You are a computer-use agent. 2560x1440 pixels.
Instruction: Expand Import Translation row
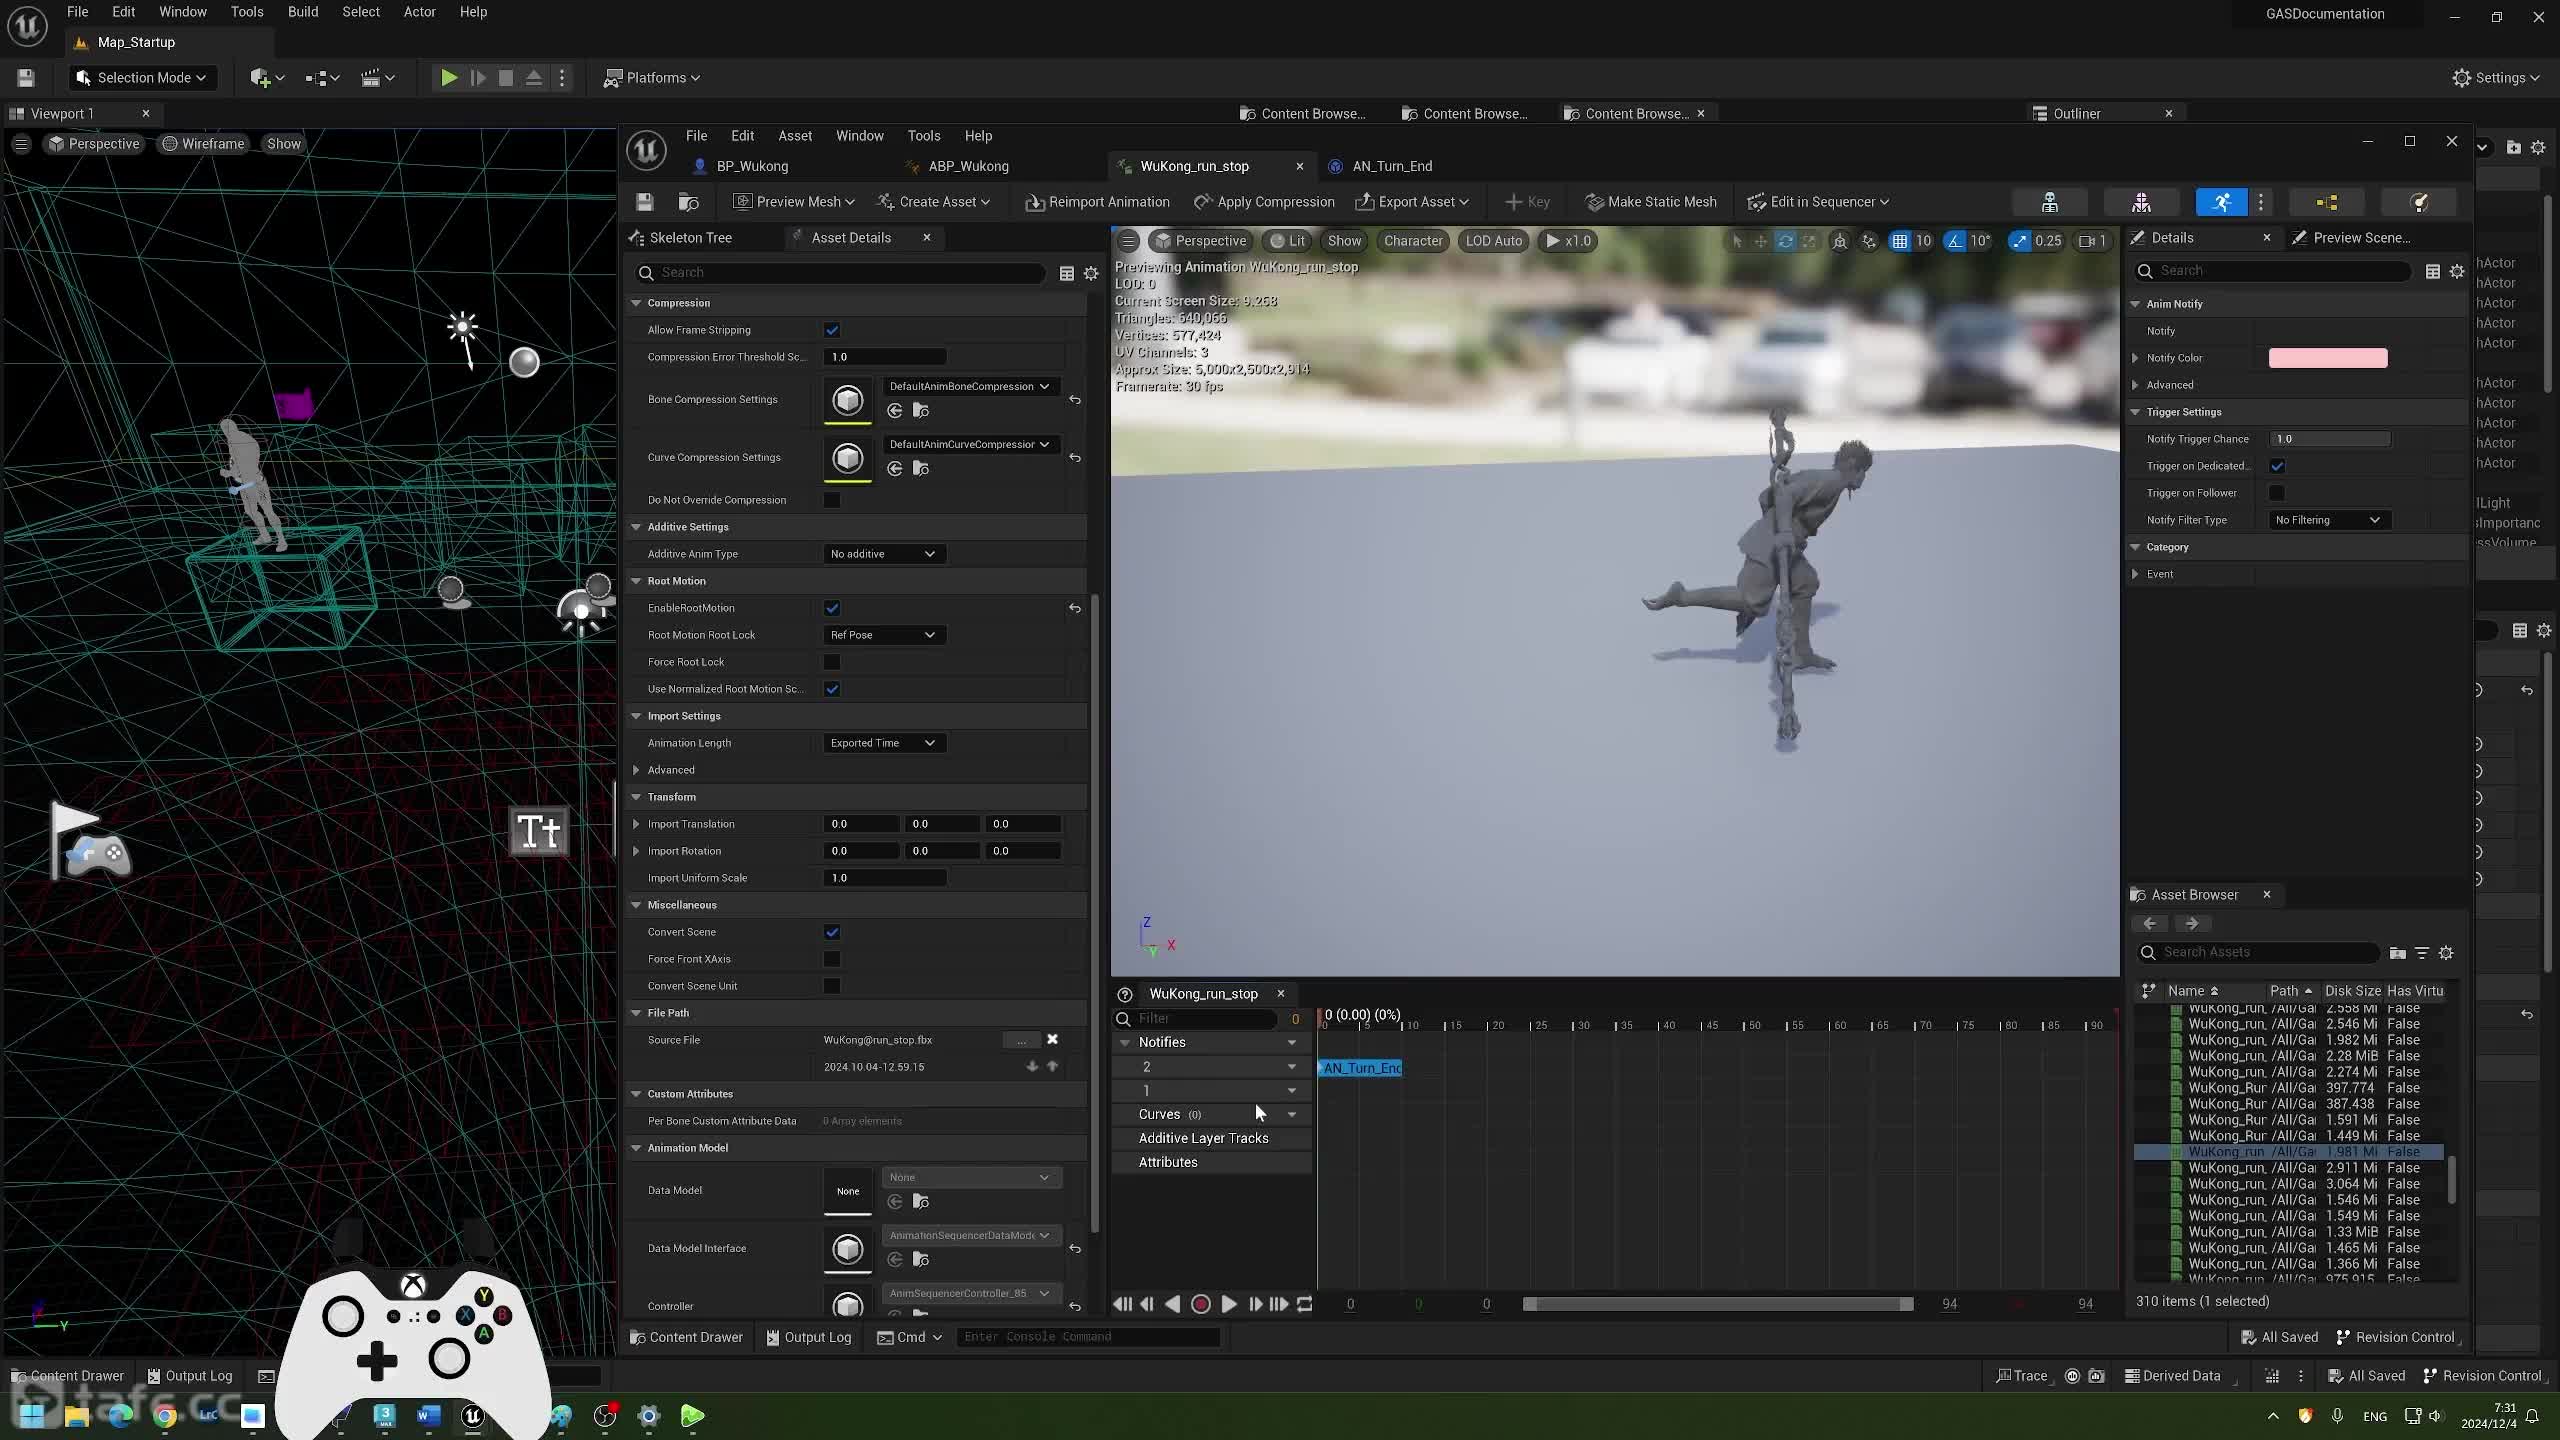pos(637,824)
